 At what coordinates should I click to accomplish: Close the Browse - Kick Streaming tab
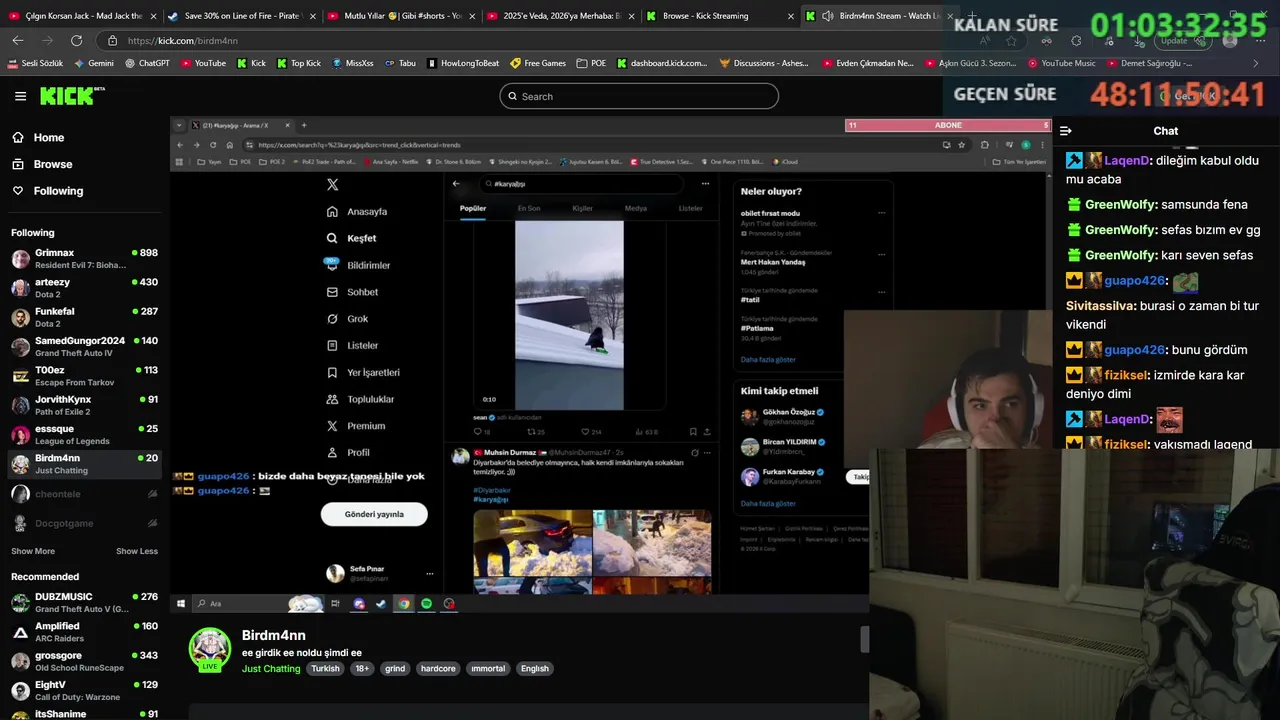791,16
